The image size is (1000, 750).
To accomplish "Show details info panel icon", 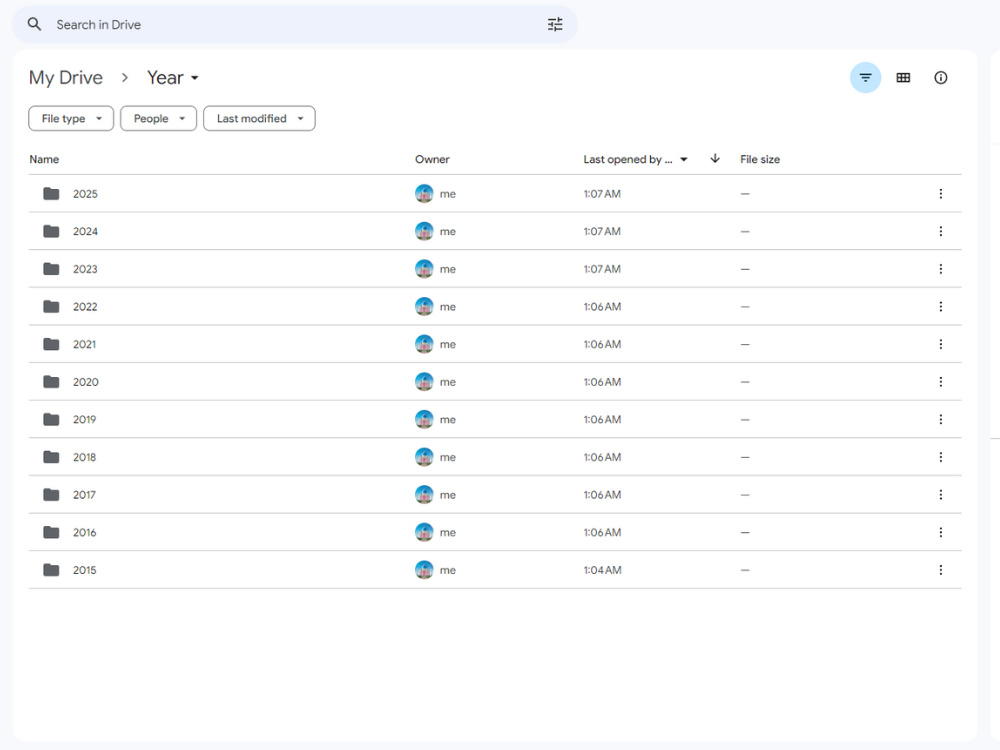I will click(x=940, y=78).
